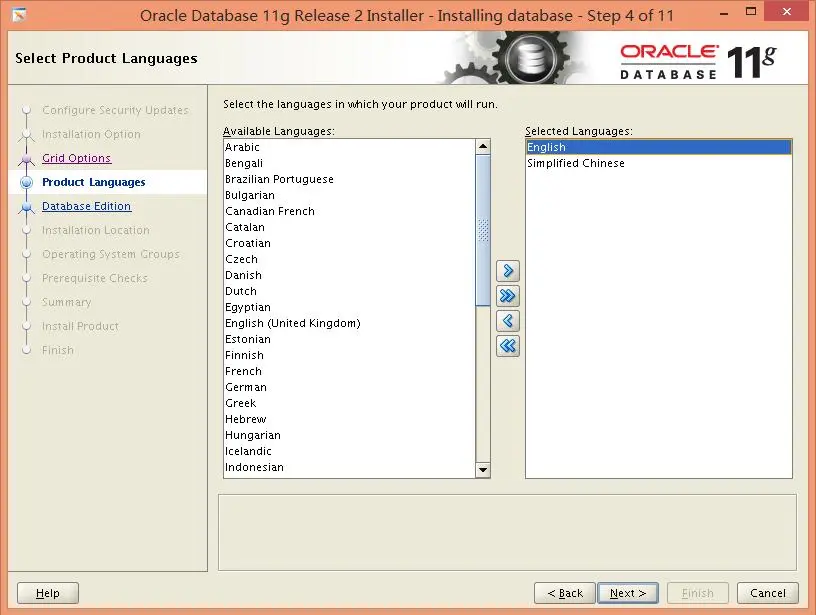Image resolution: width=816 pixels, height=615 pixels.
Task: Open the Database Edition step link
Action: pos(86,206)
